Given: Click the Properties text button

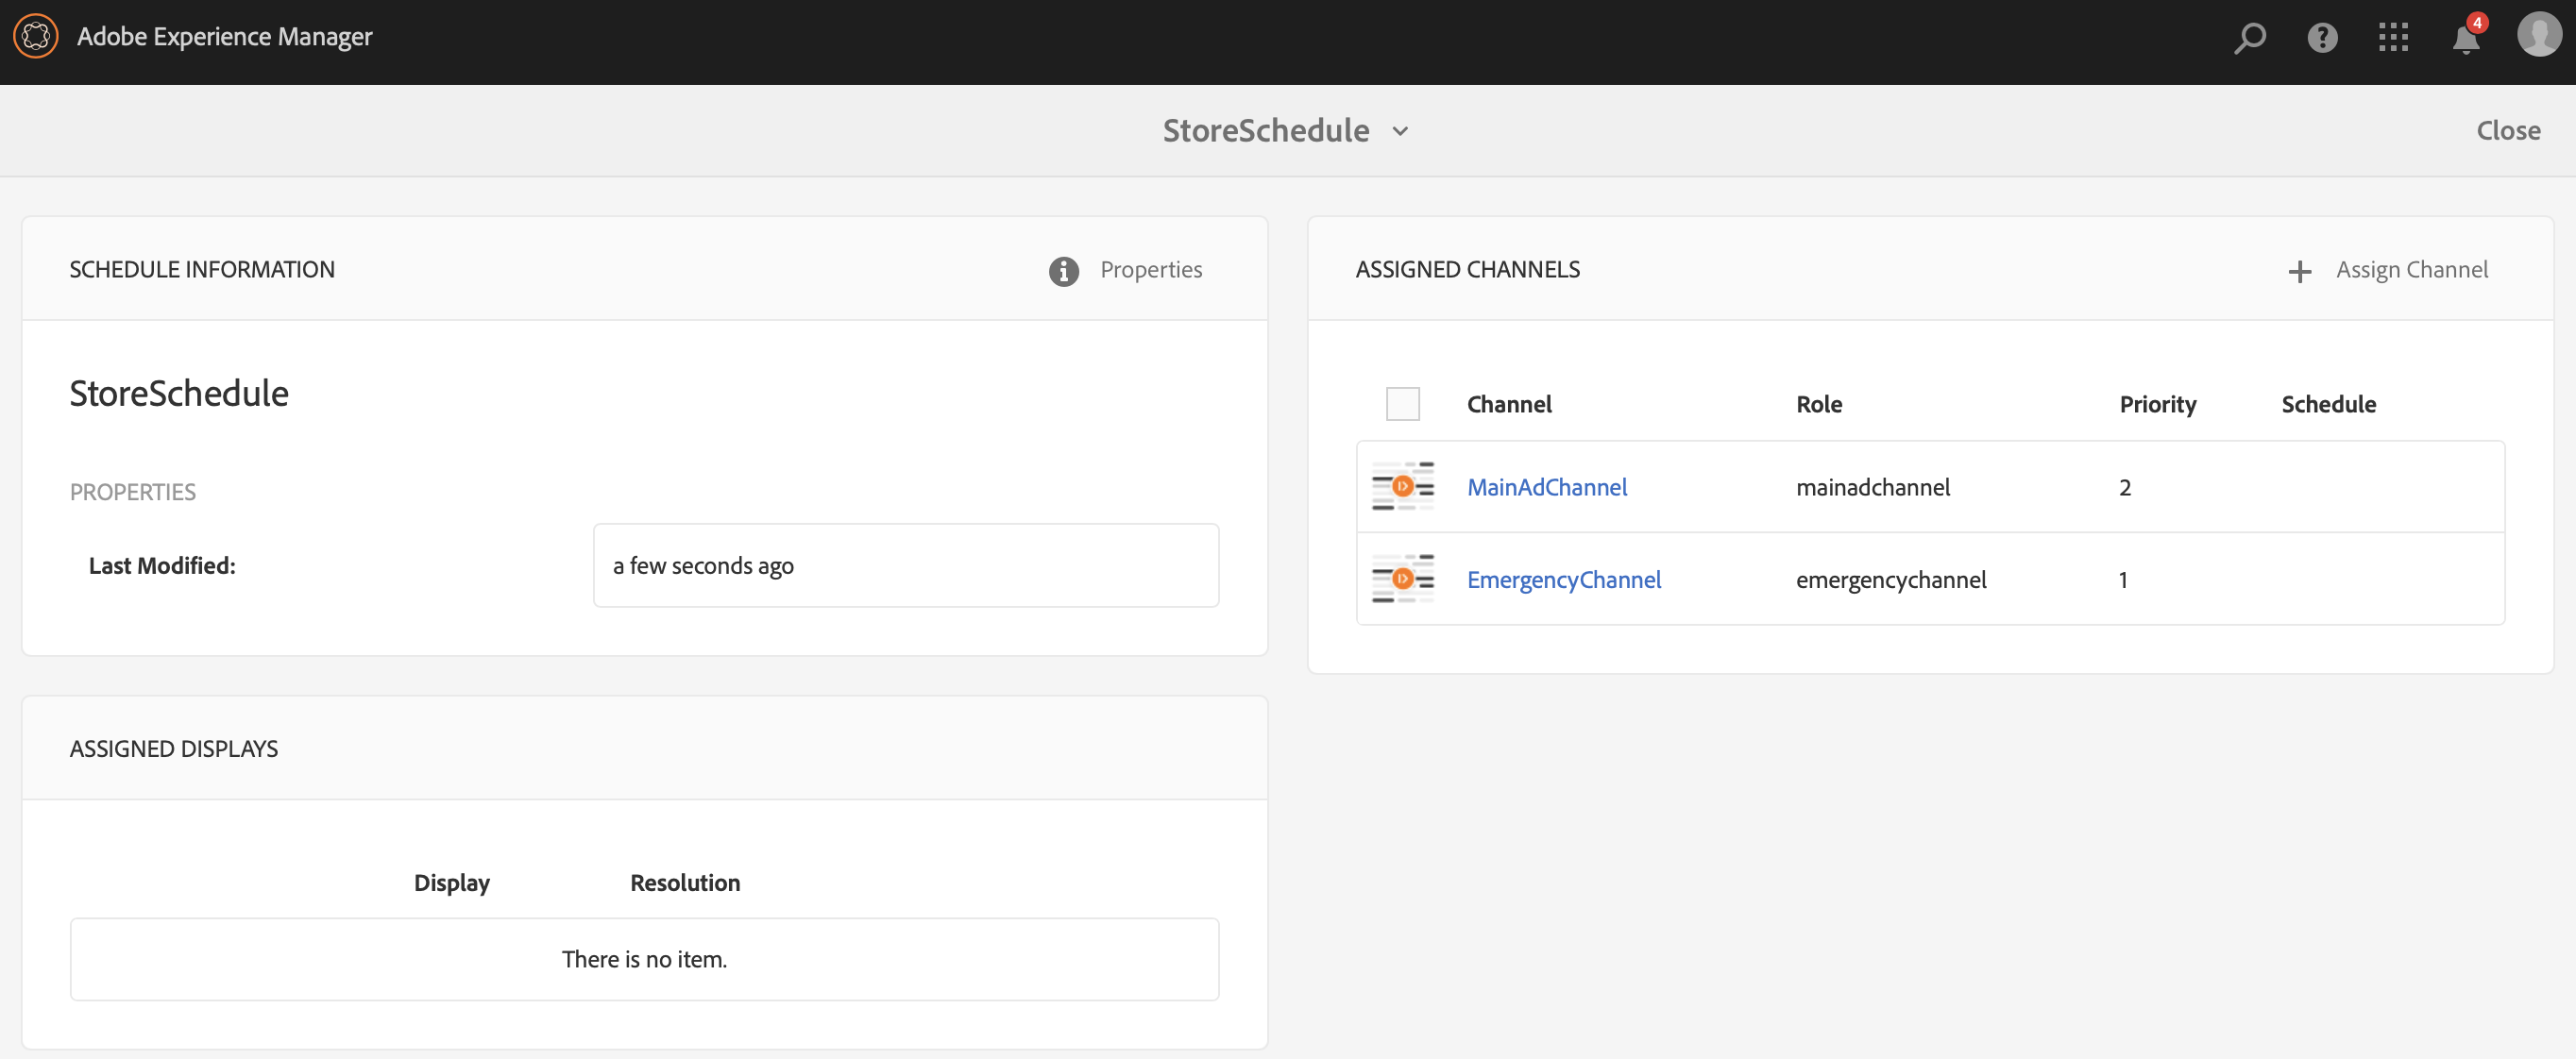Looking at the screenshot, I should (1150, 270).
